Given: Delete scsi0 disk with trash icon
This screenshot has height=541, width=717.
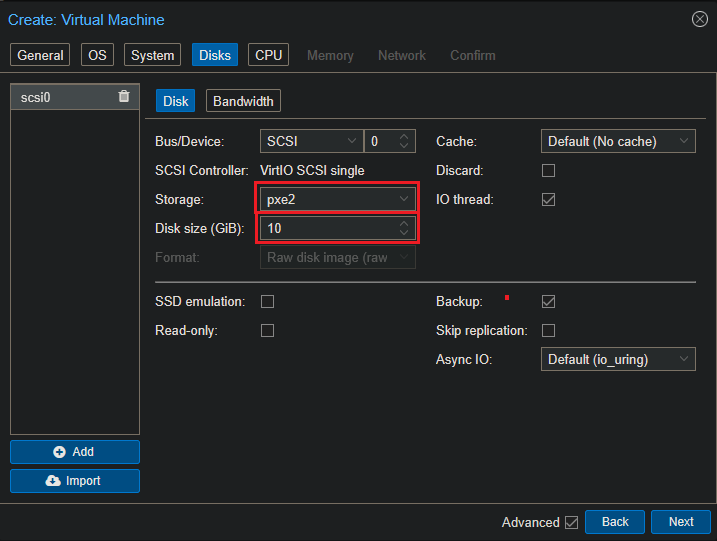Looking at the screenshot, I should (124, 96).
